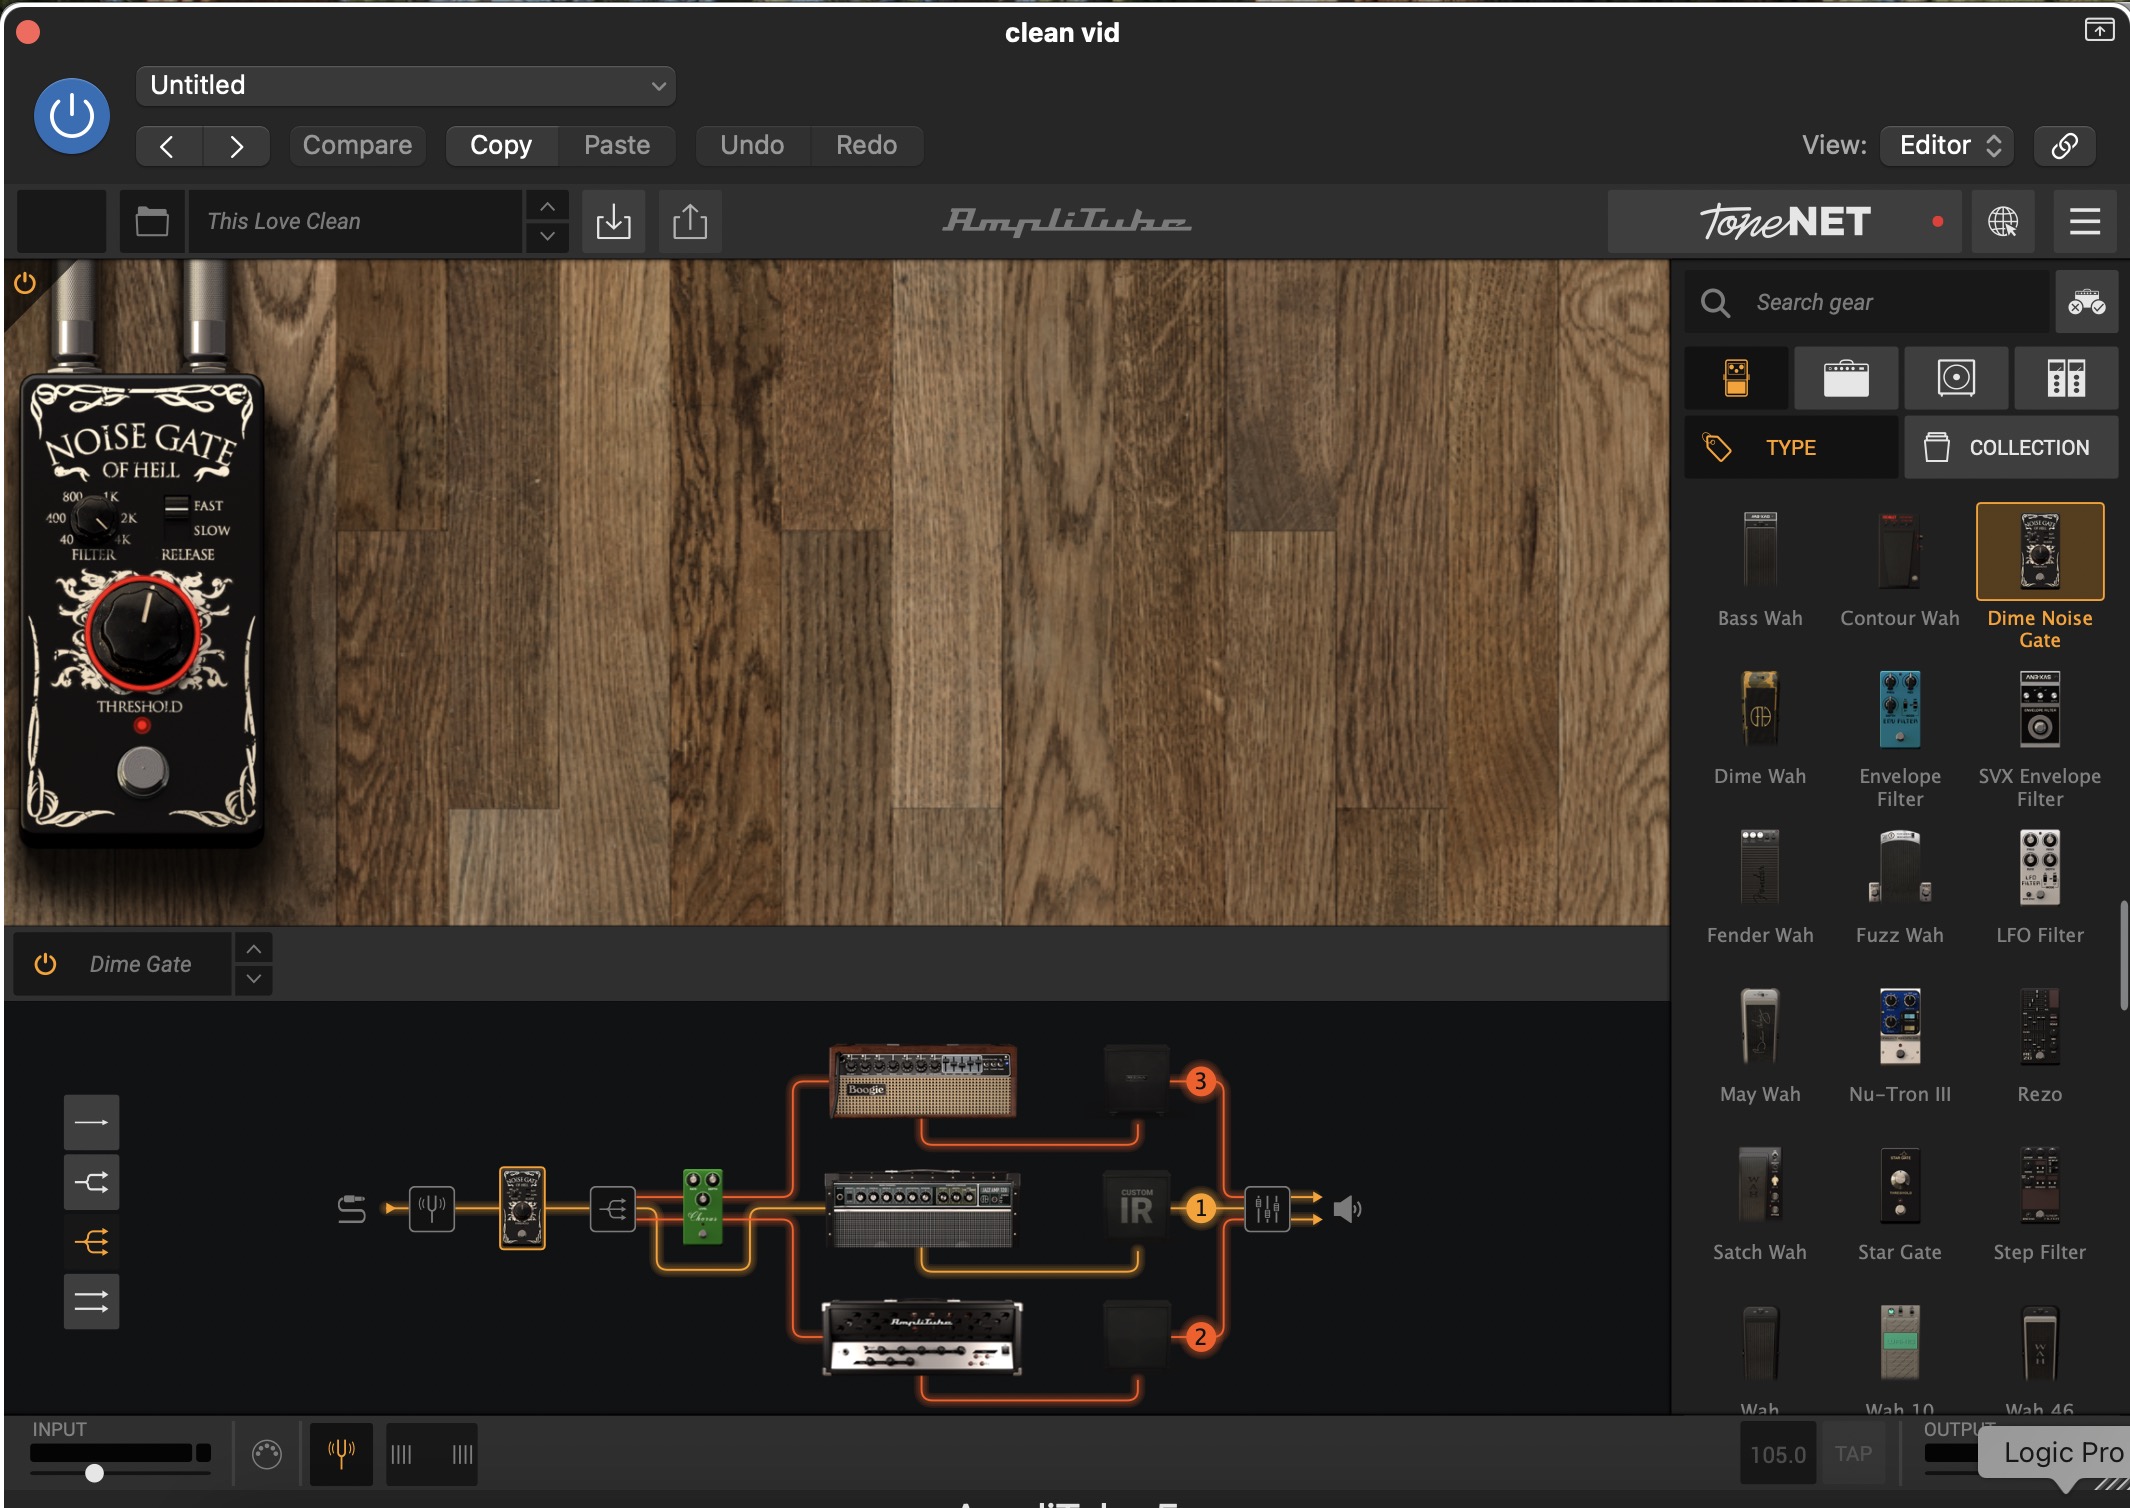2130x1508 pixels.
Task: Select the Rezo pedal
Action: [x=2040, y=1046]
